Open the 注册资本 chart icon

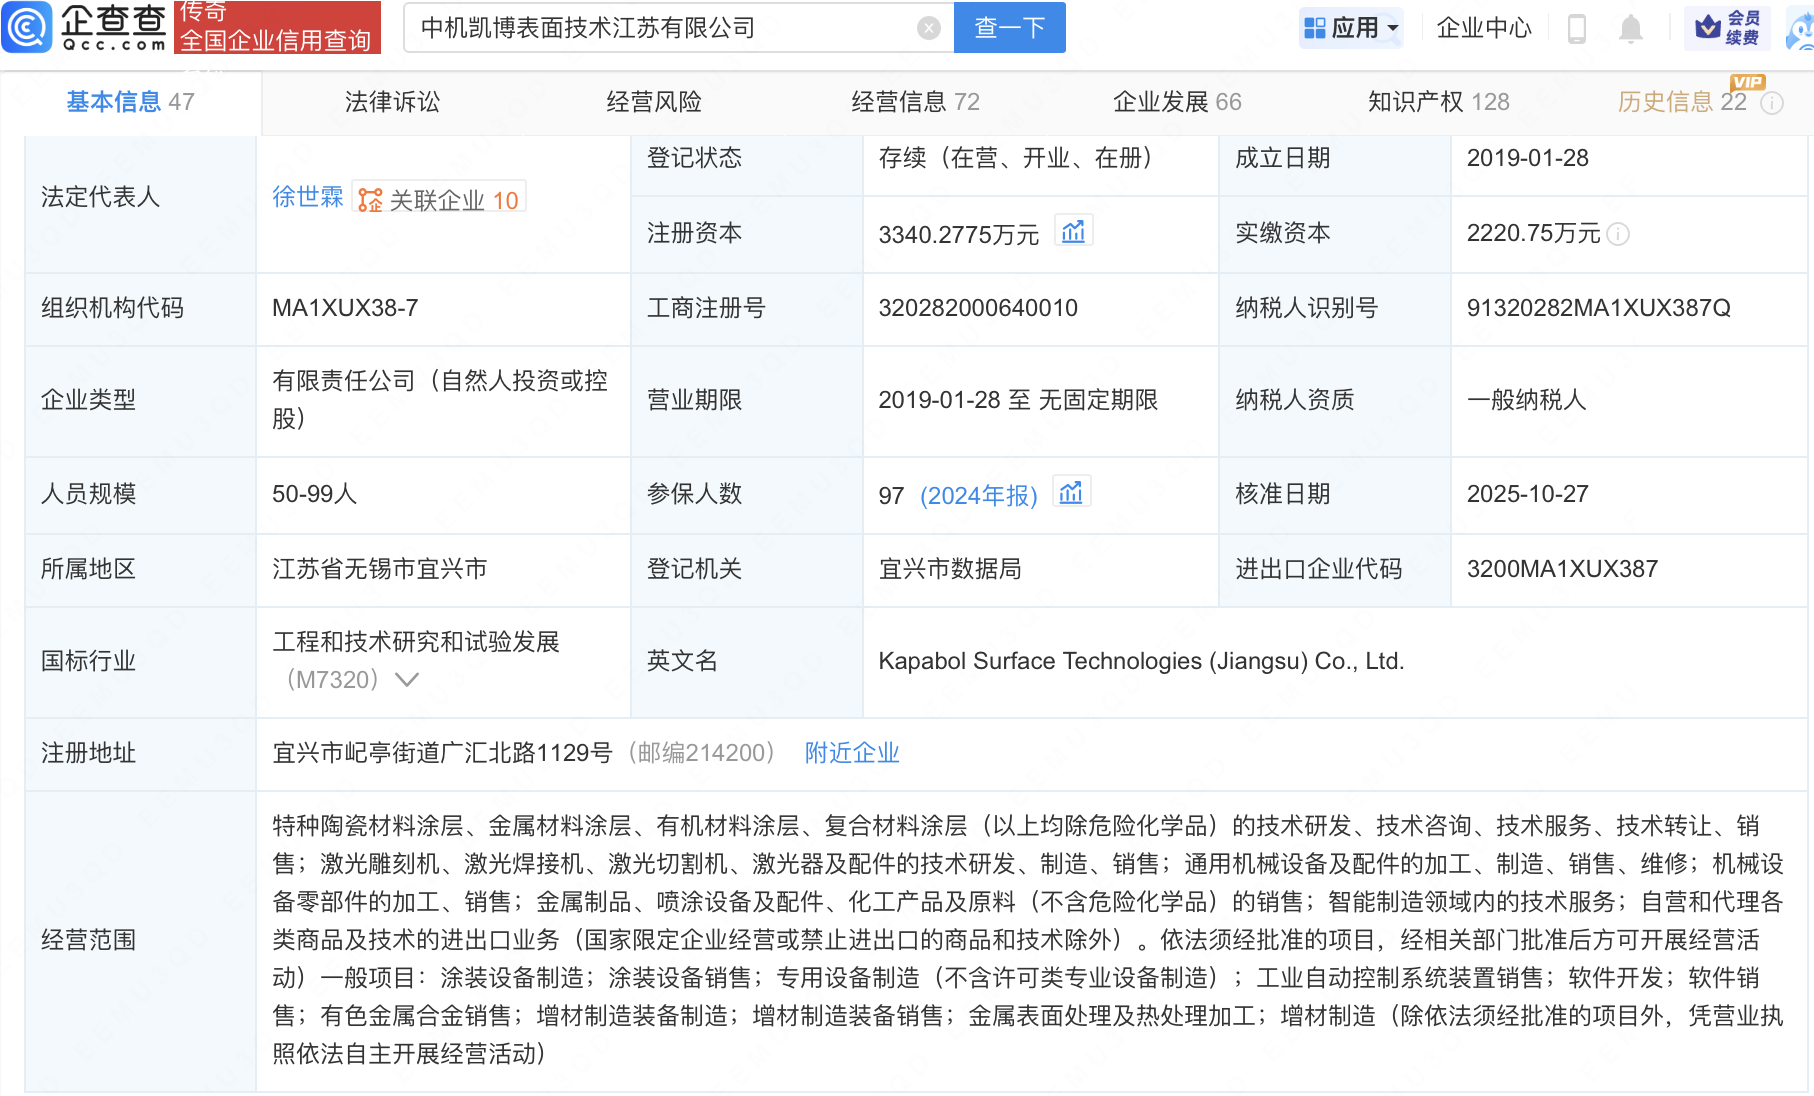click(1075, 230)
